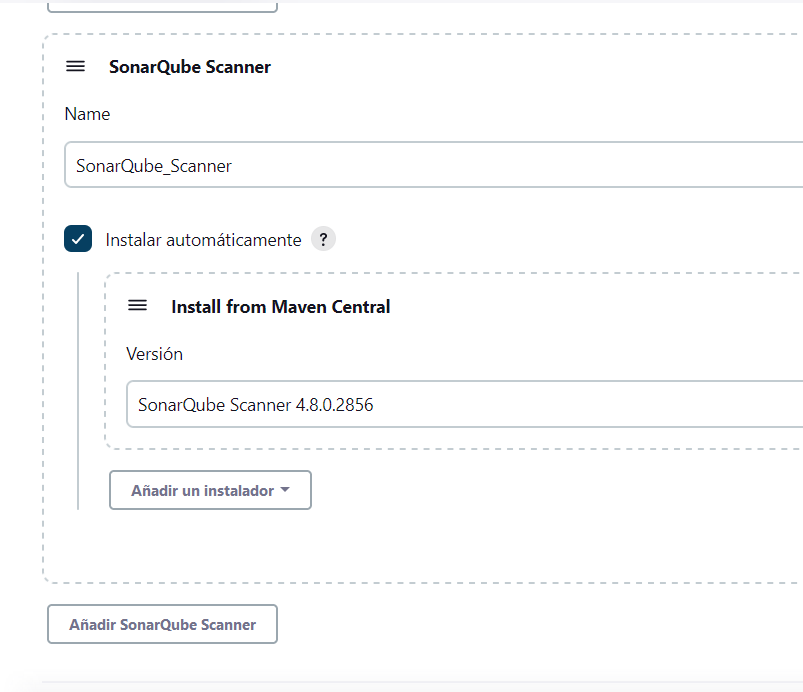Click the partially visible button at top
This screenshot has width=803, height=692.
click(162, 6)
